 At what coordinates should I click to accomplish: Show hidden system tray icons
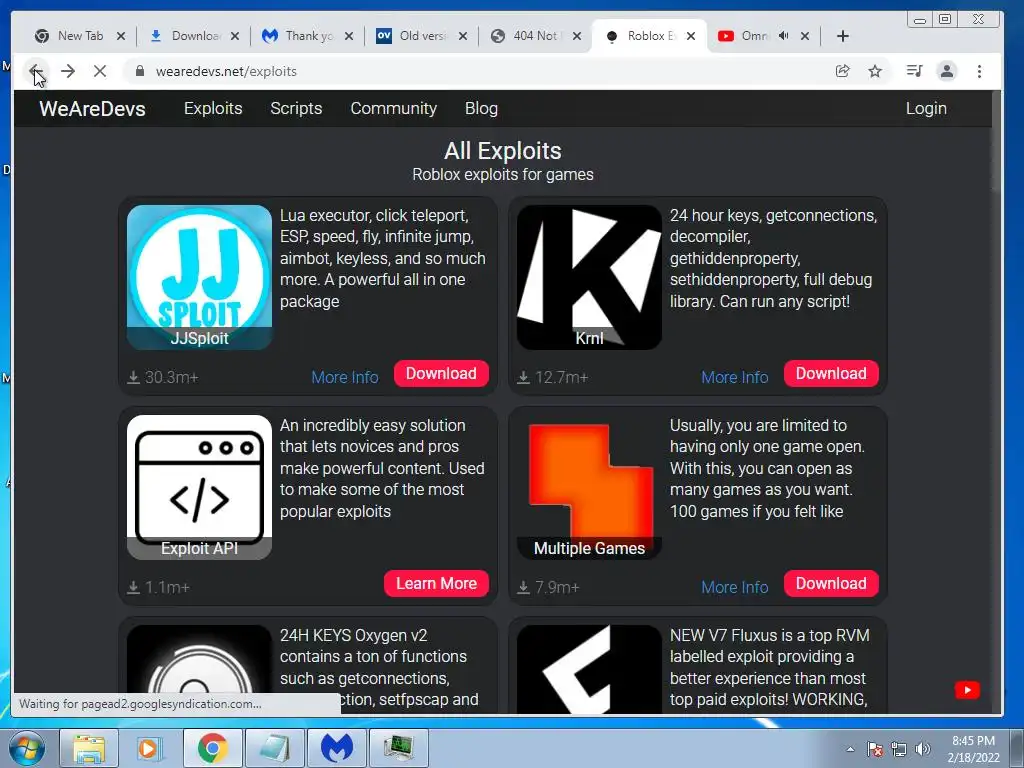pos(850,749)
